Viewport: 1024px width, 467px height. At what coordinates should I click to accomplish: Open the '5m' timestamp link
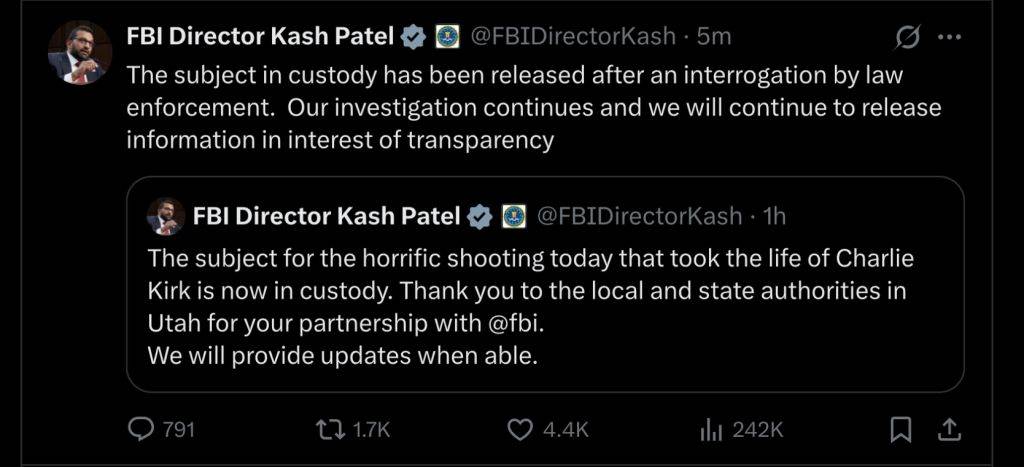[715, 36]
